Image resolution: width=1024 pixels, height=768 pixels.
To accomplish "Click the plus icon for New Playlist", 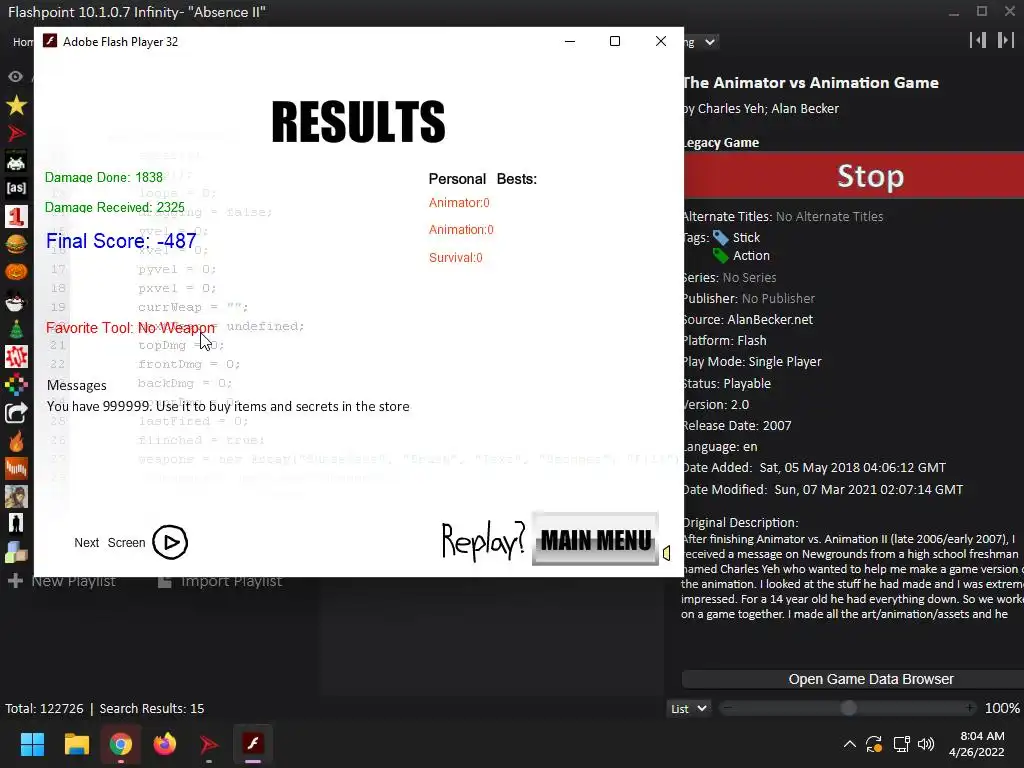I will (x=15, y=581).
